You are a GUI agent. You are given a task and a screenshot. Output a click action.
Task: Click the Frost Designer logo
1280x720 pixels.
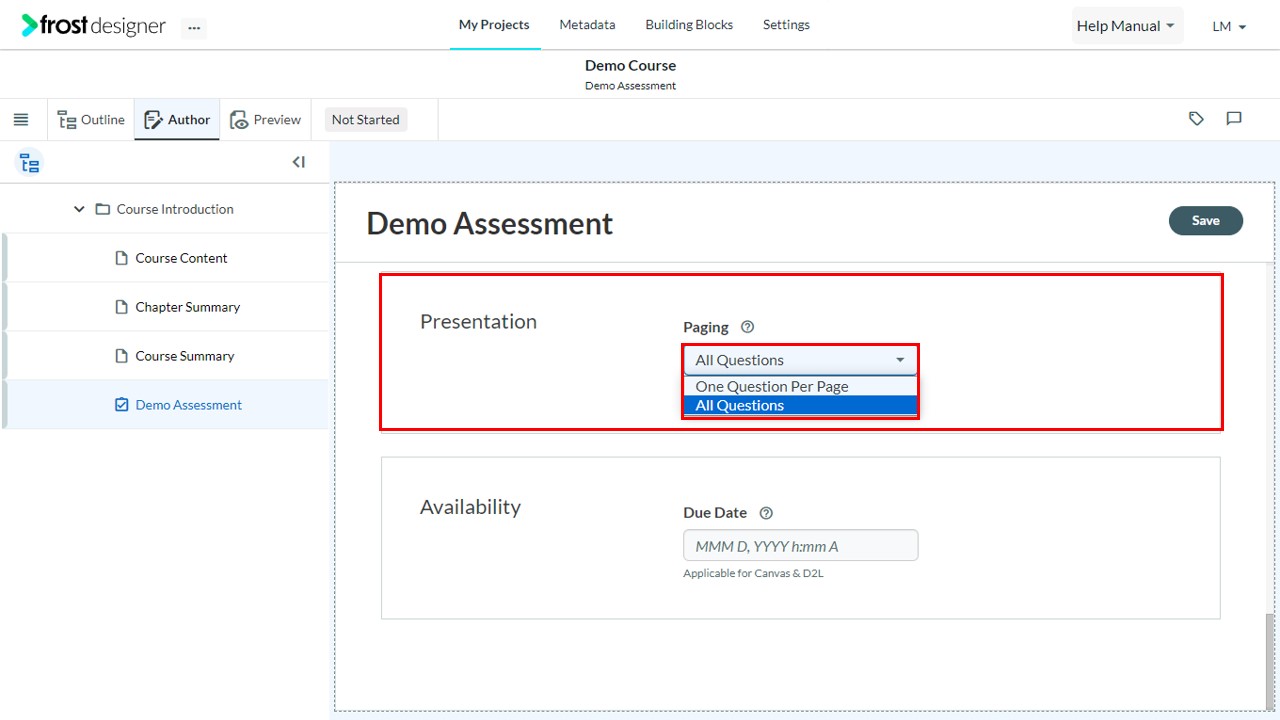(93, 26)
